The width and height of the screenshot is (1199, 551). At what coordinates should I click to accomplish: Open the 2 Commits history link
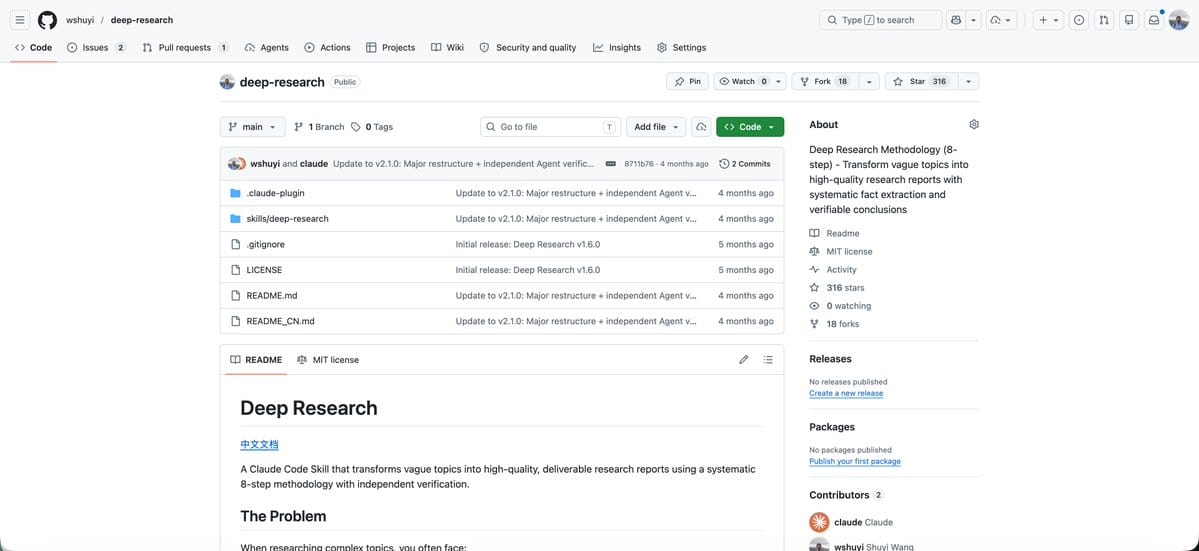(745, 164)
